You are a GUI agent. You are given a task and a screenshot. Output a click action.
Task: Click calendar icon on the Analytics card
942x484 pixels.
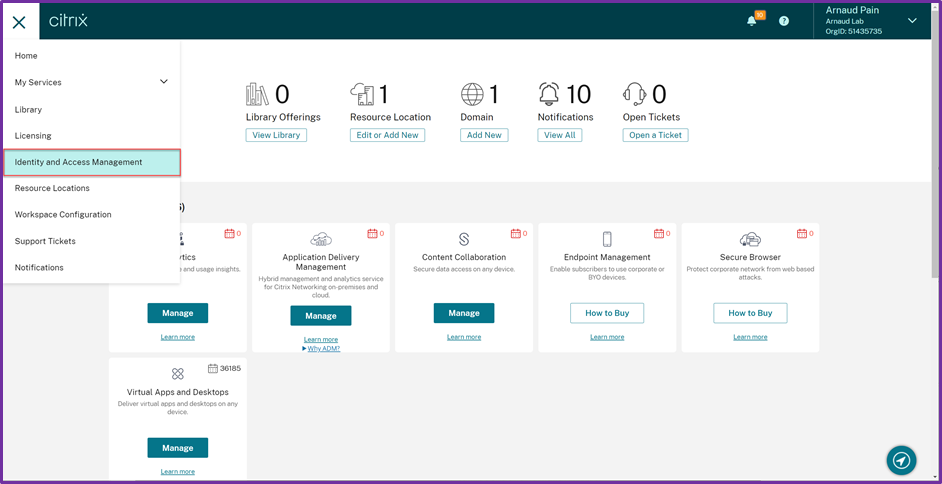(x=228, y=234)
